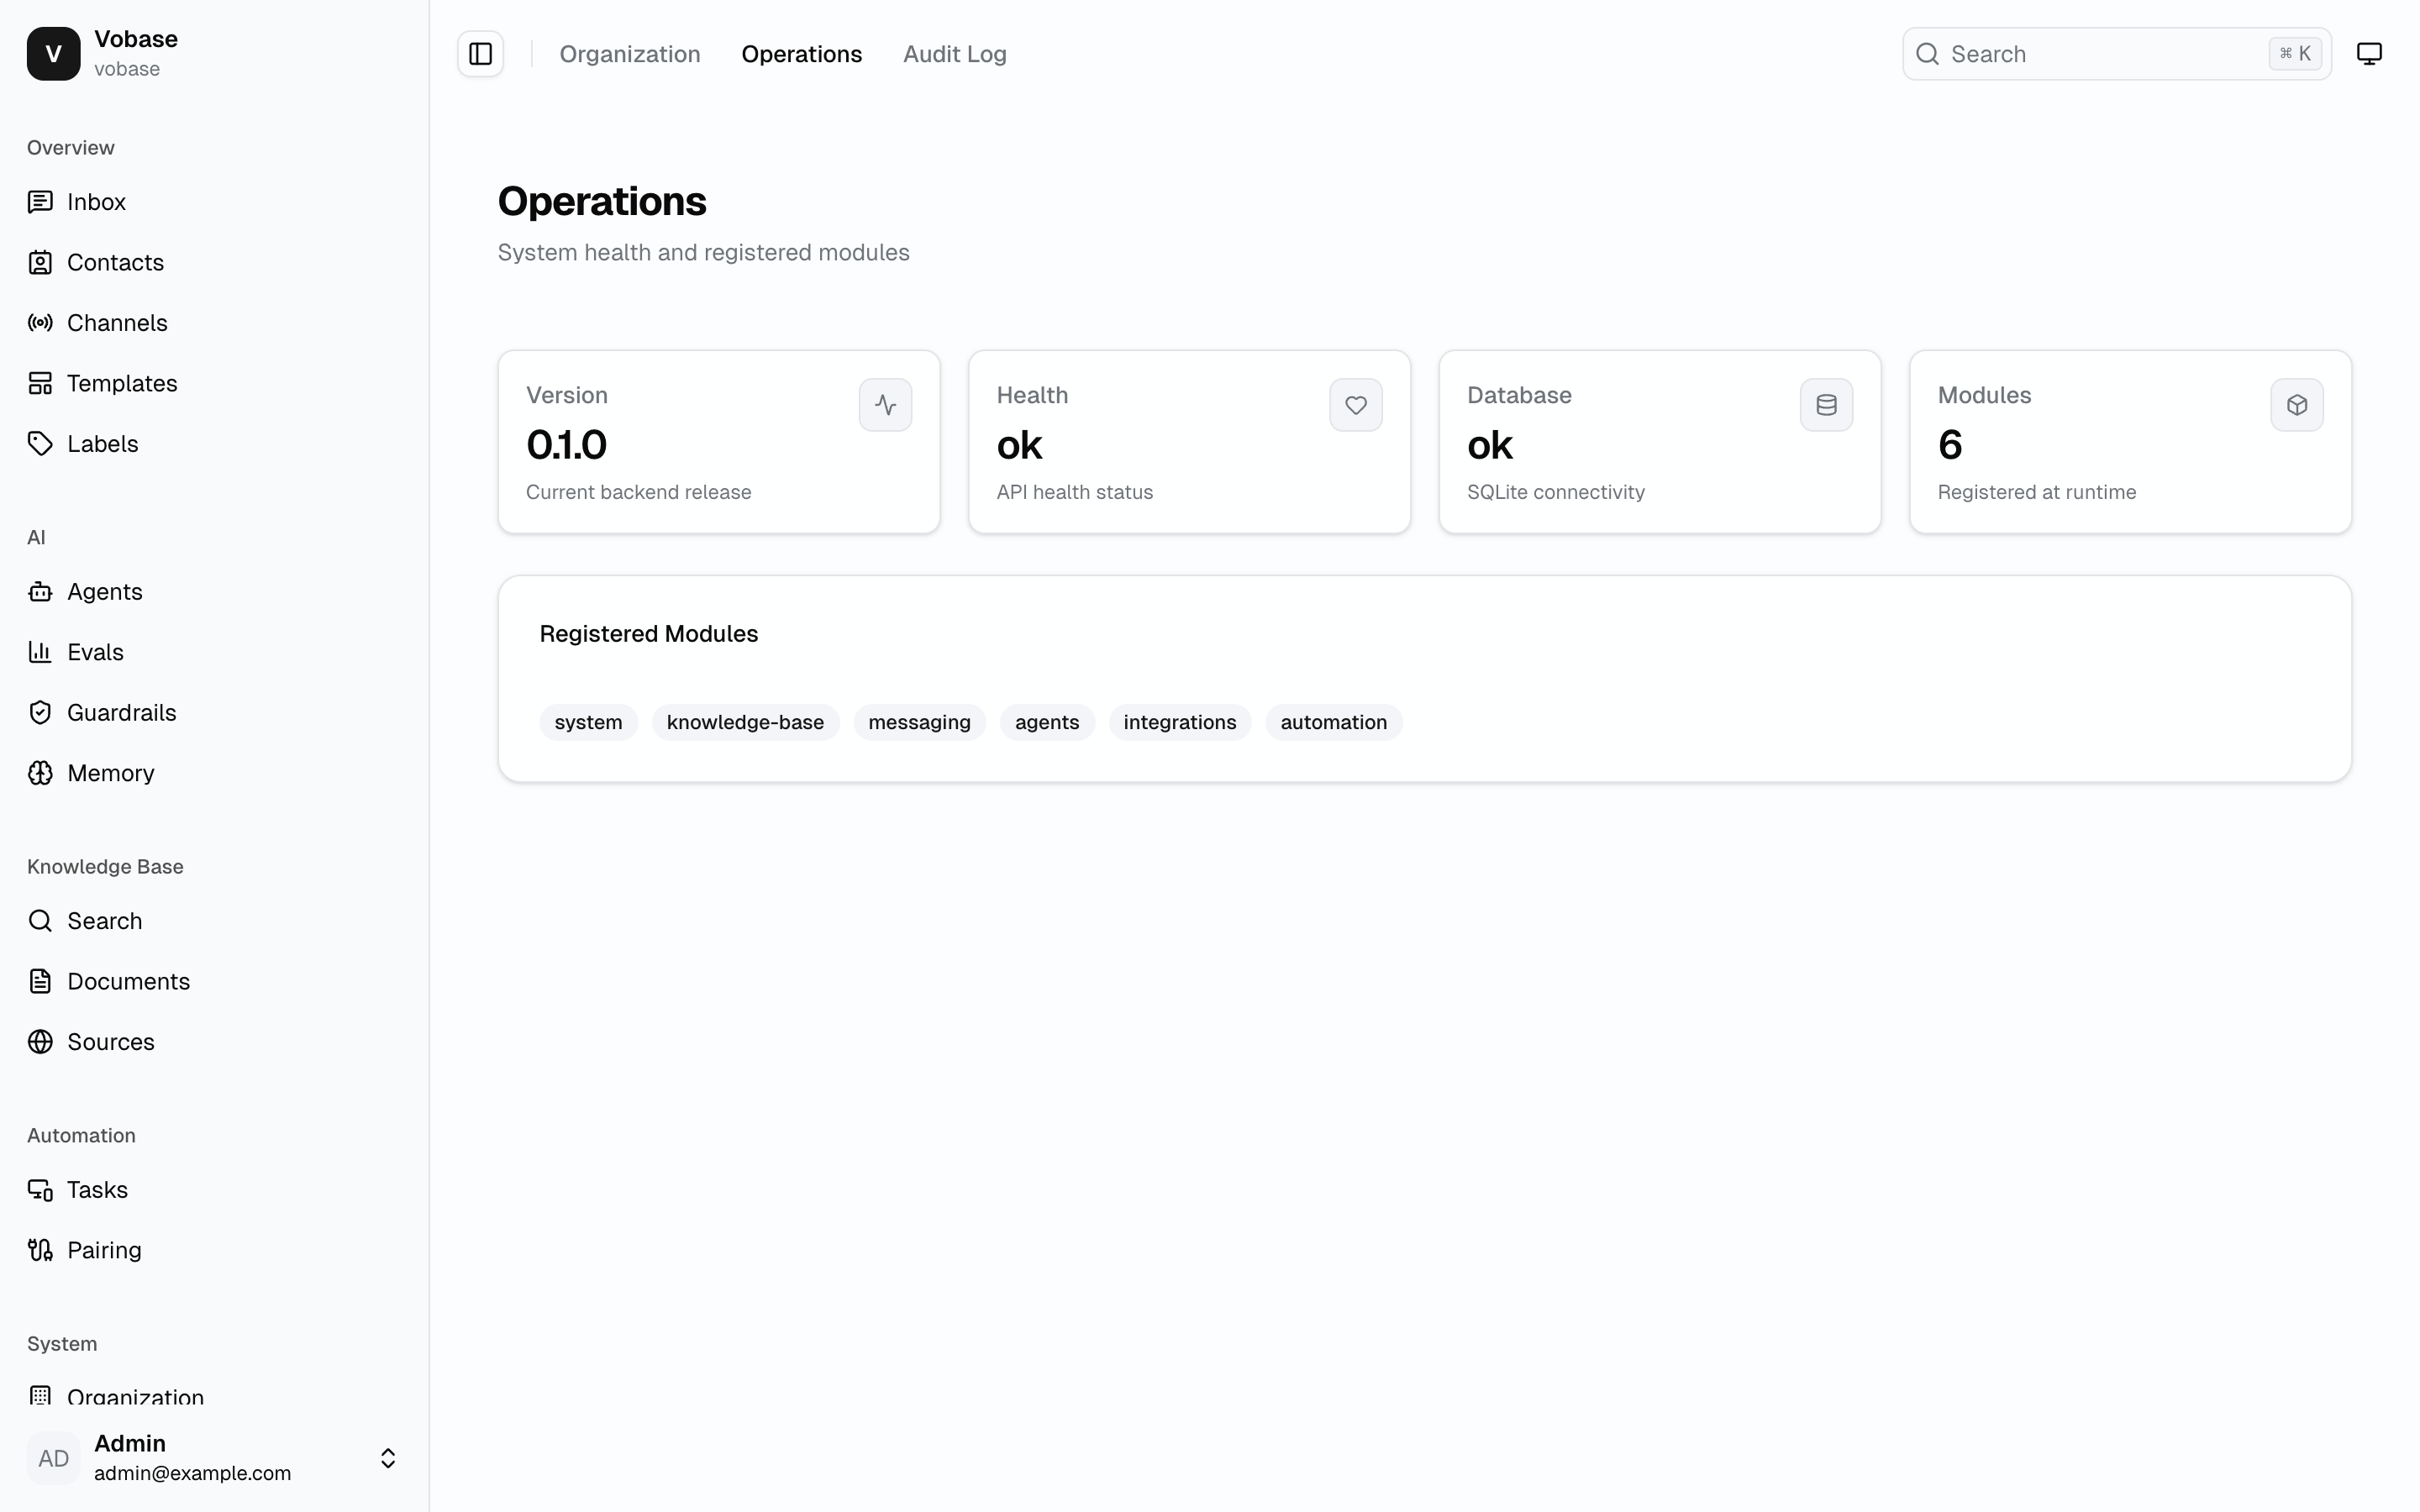Image resolution: width=2420 pixels, height=1512 pixels.
Task: Click the database icon on the Database card
Action: (x=1826, y=404)
